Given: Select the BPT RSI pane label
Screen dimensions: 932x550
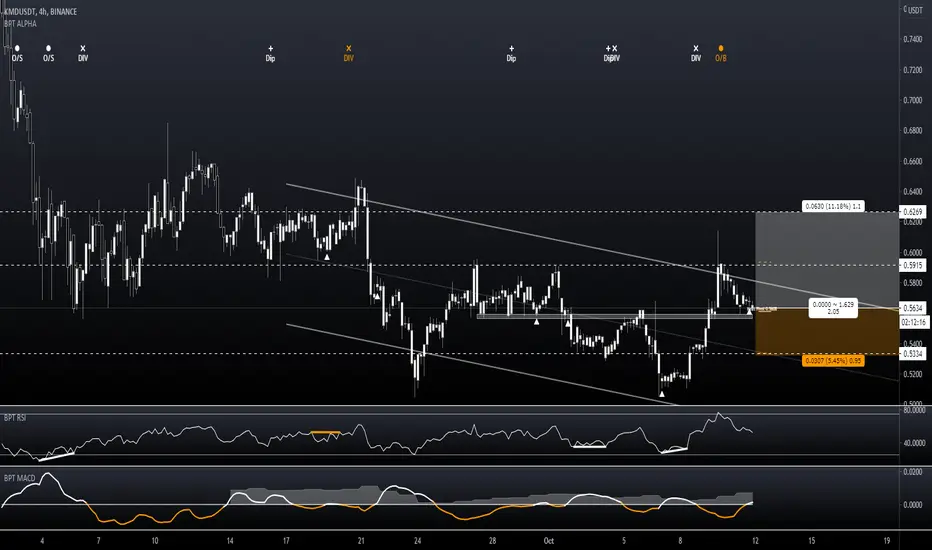Looking at the screenshot, I should [15, 418].
